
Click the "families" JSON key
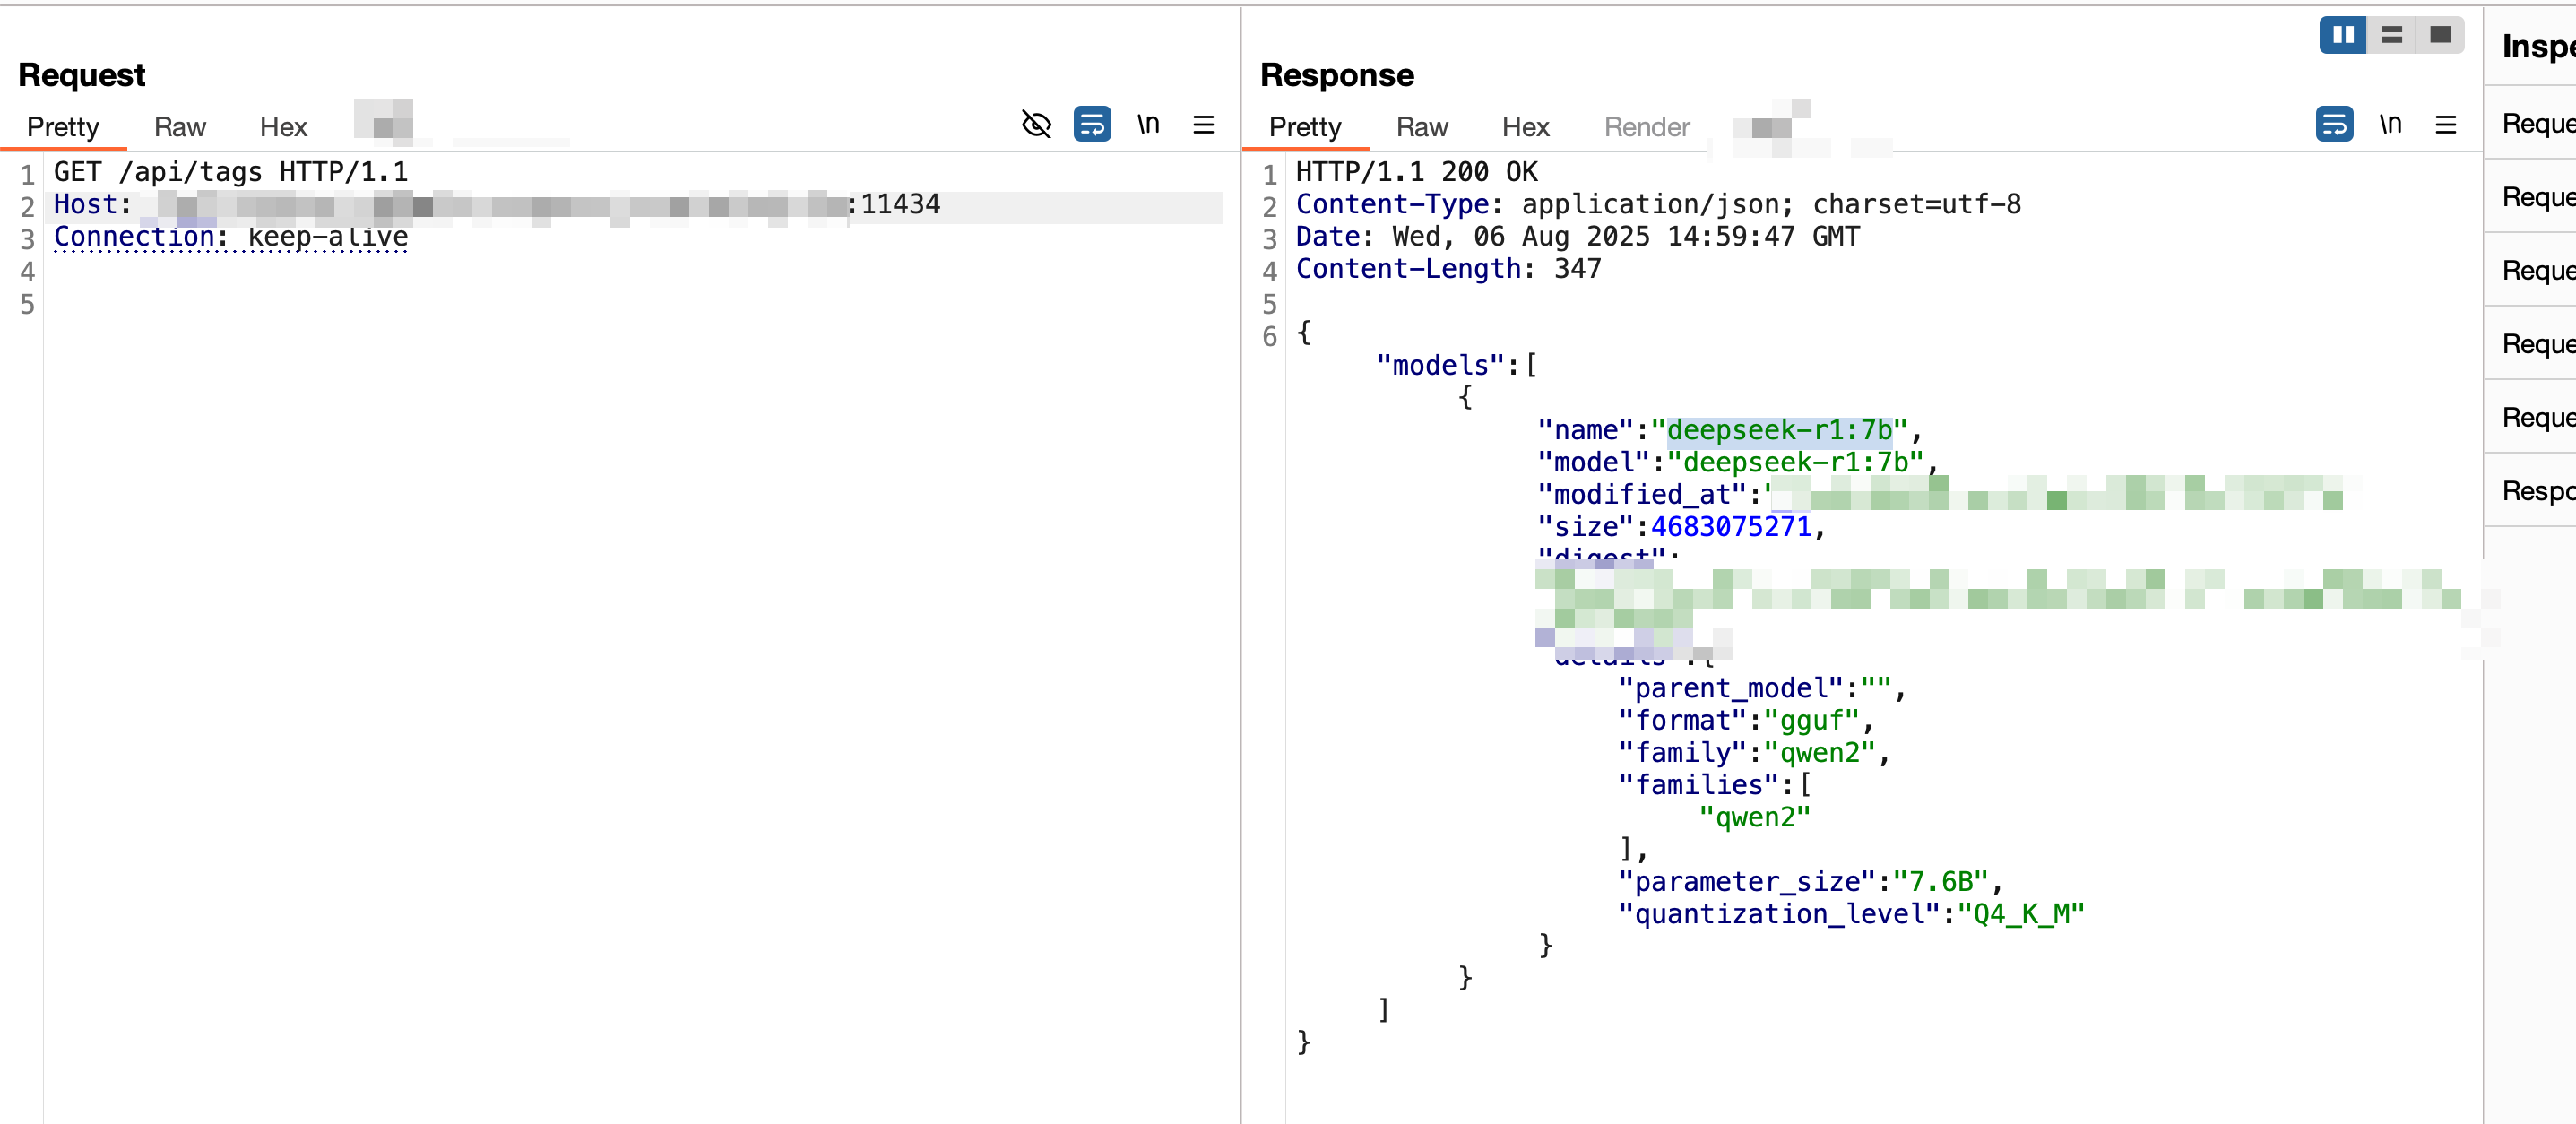click(1699, 786)
